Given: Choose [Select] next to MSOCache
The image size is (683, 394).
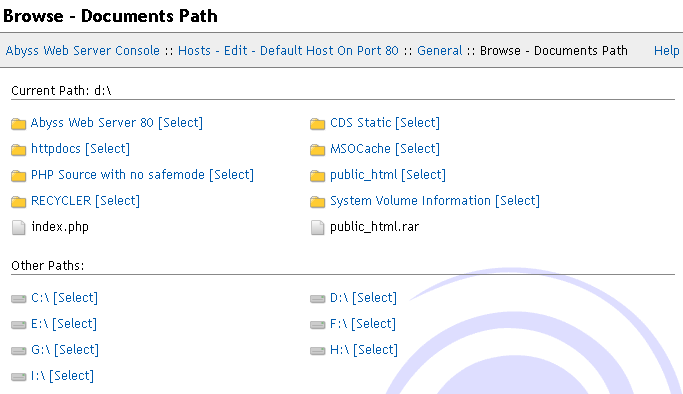Looking at the screenshot, I should click(417, 149).
